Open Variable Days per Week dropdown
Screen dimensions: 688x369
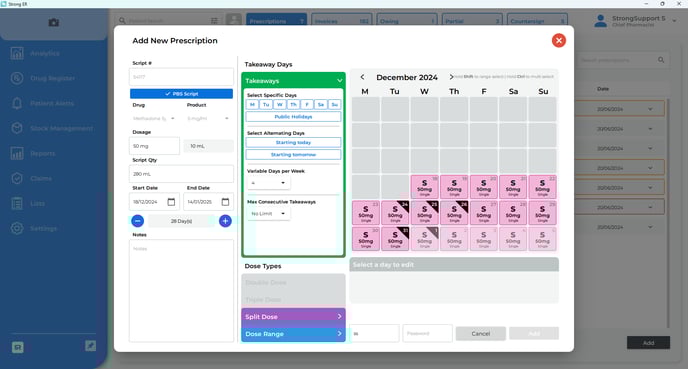[268, 183]
